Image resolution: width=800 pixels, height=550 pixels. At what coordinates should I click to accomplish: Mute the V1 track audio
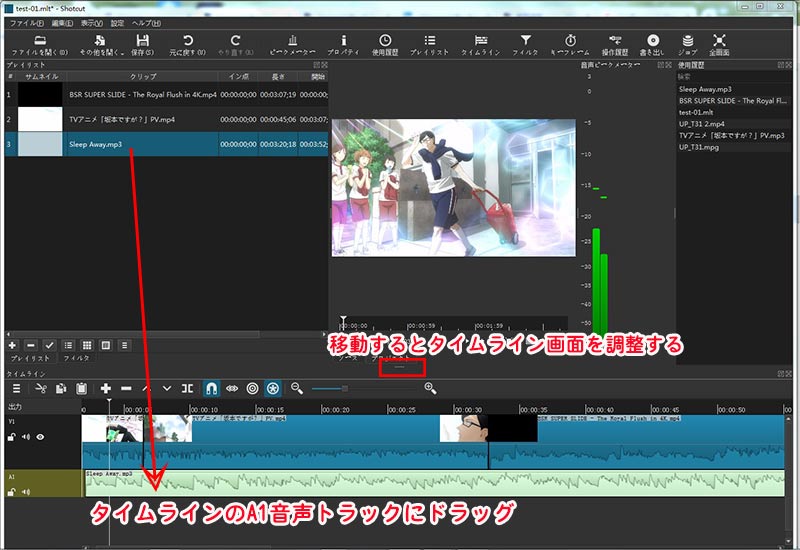(x=26, y=437)
